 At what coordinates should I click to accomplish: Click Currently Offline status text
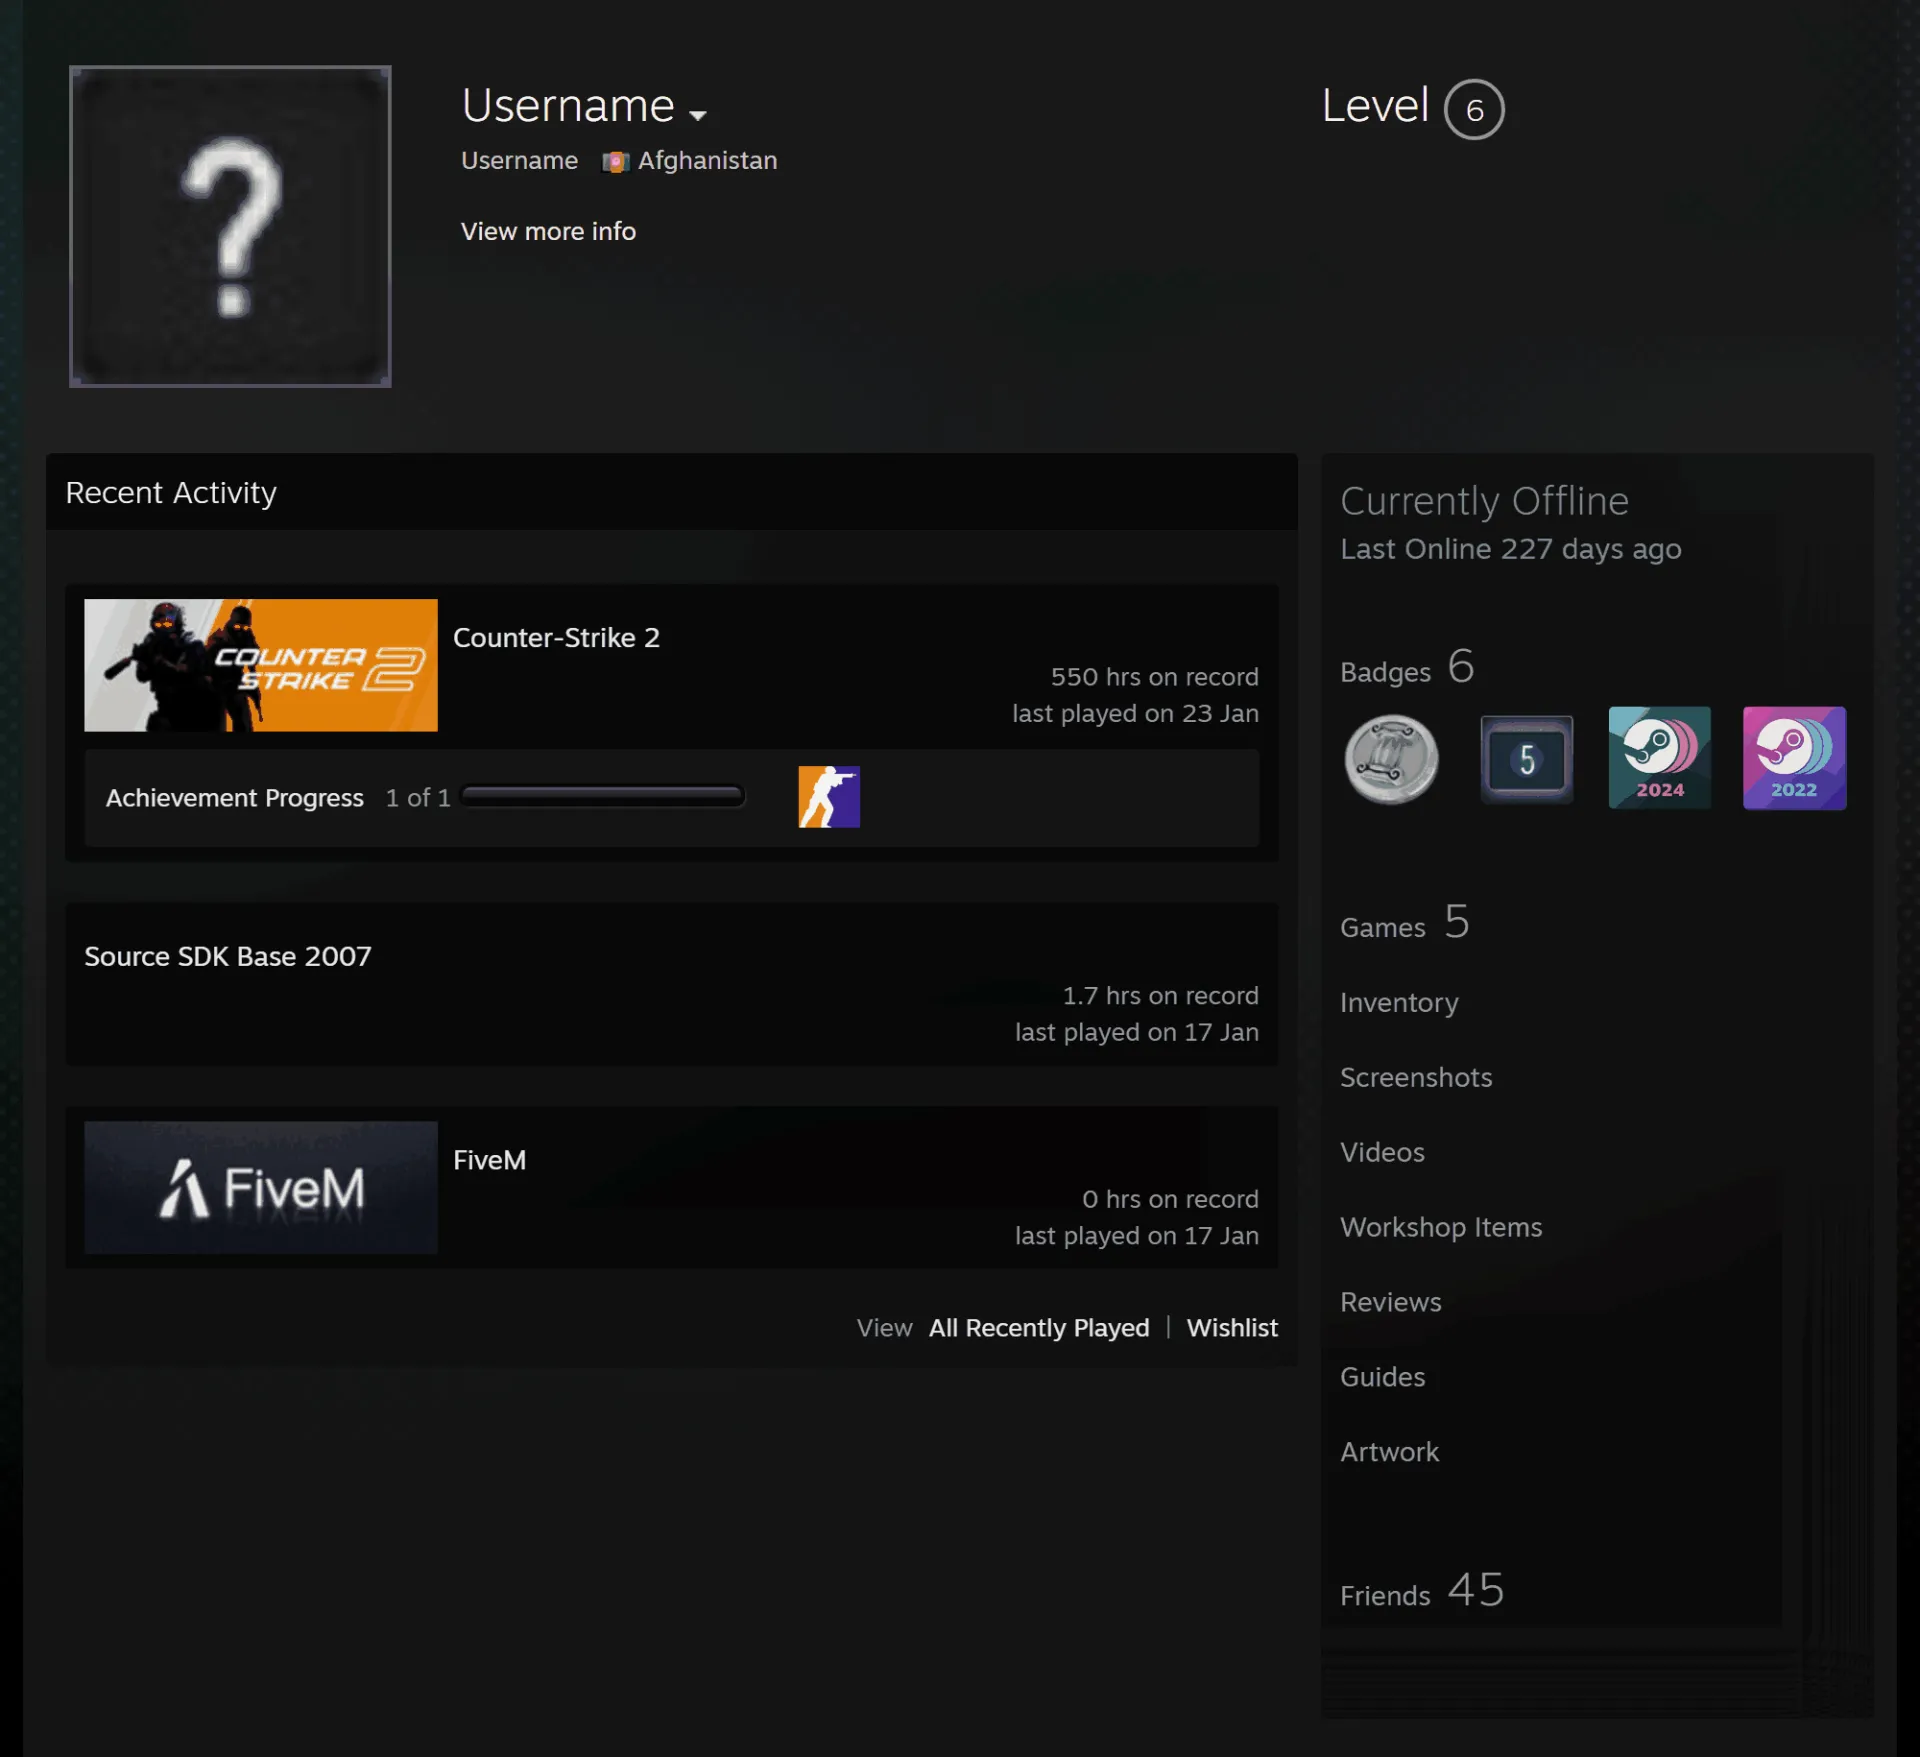pos(1484,501)
